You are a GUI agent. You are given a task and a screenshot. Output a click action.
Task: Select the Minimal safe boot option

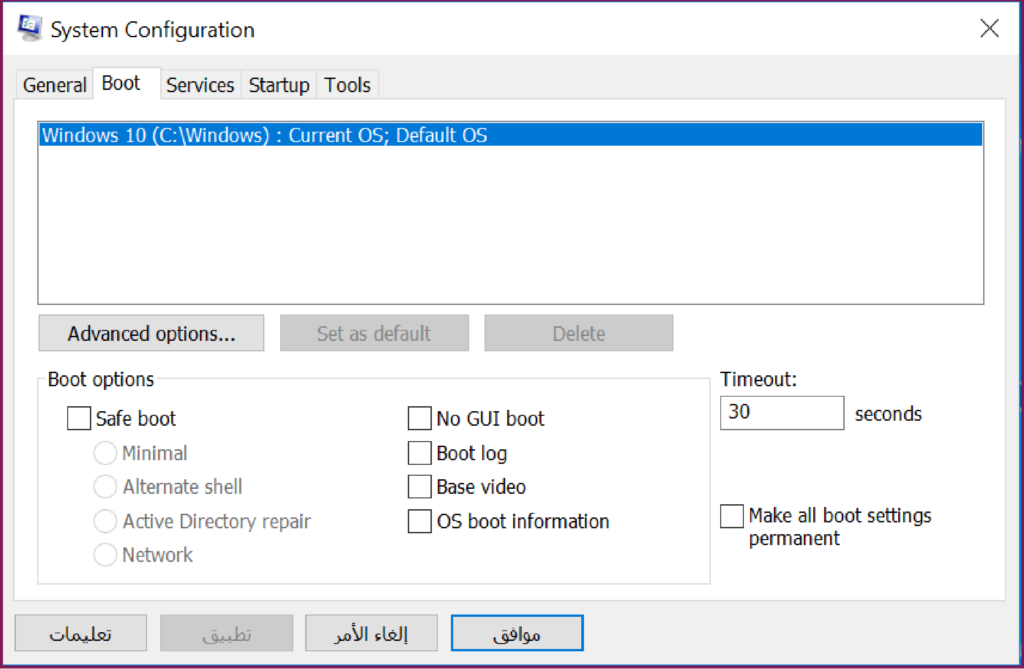tap(105, 453)
